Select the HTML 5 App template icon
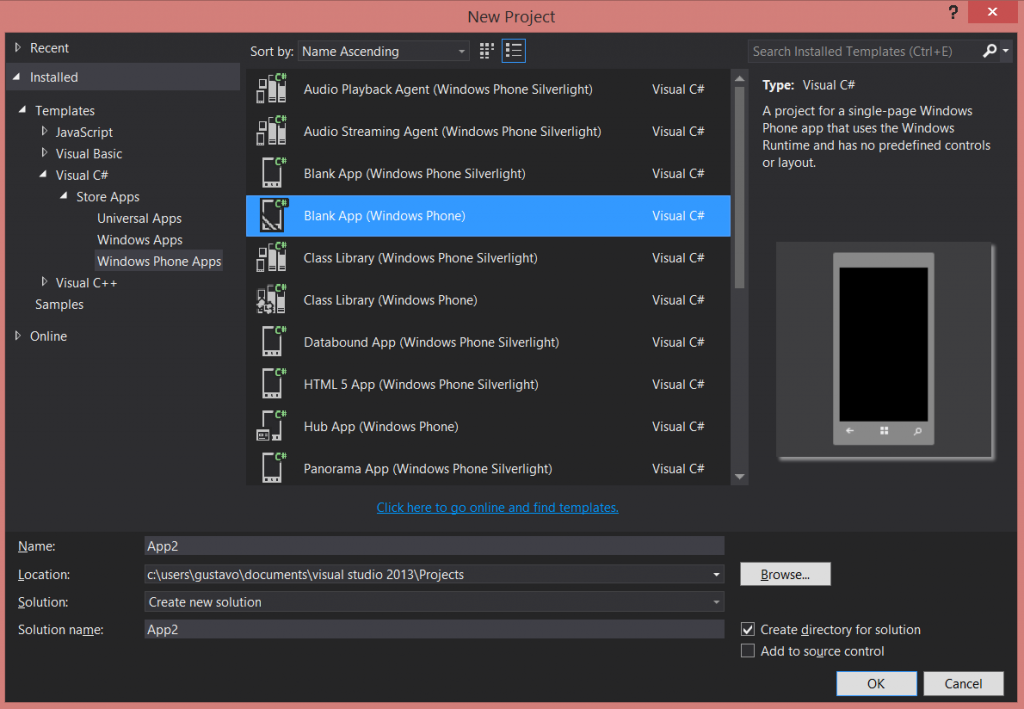This screenshot has height=709, width=1024. (x=272, y=384)
